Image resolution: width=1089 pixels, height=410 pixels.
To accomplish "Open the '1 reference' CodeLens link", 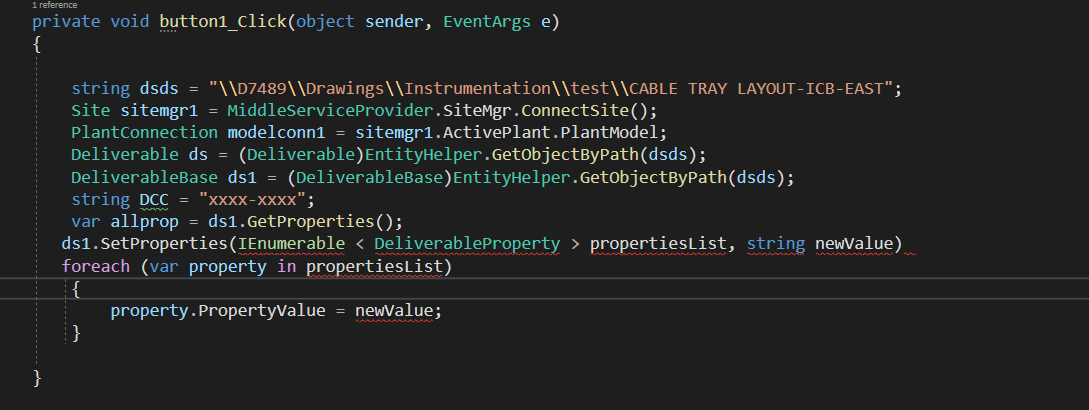I will [x=54, y=5].
